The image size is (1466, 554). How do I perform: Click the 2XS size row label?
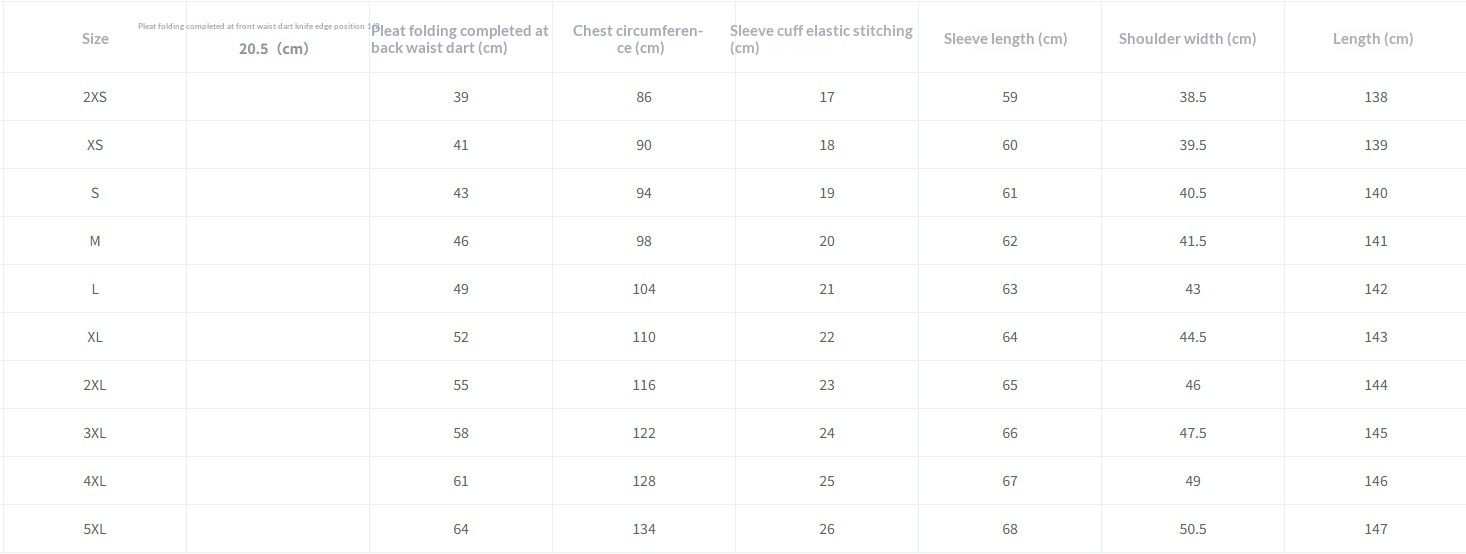coord(95,97)
